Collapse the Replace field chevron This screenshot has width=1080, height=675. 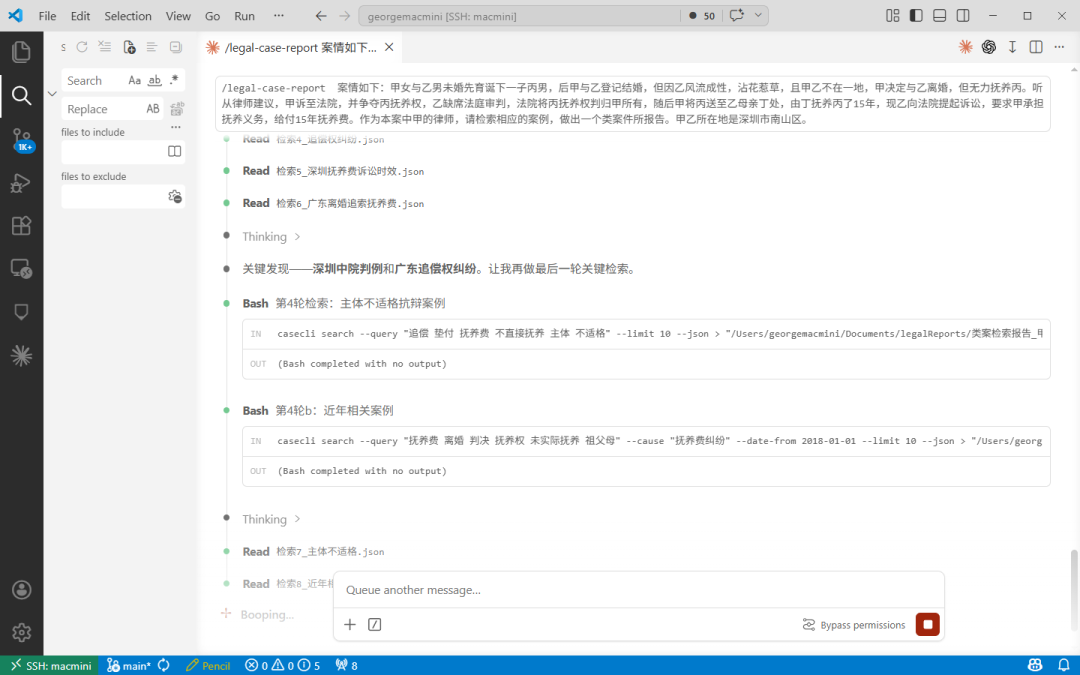coord(52,94)
